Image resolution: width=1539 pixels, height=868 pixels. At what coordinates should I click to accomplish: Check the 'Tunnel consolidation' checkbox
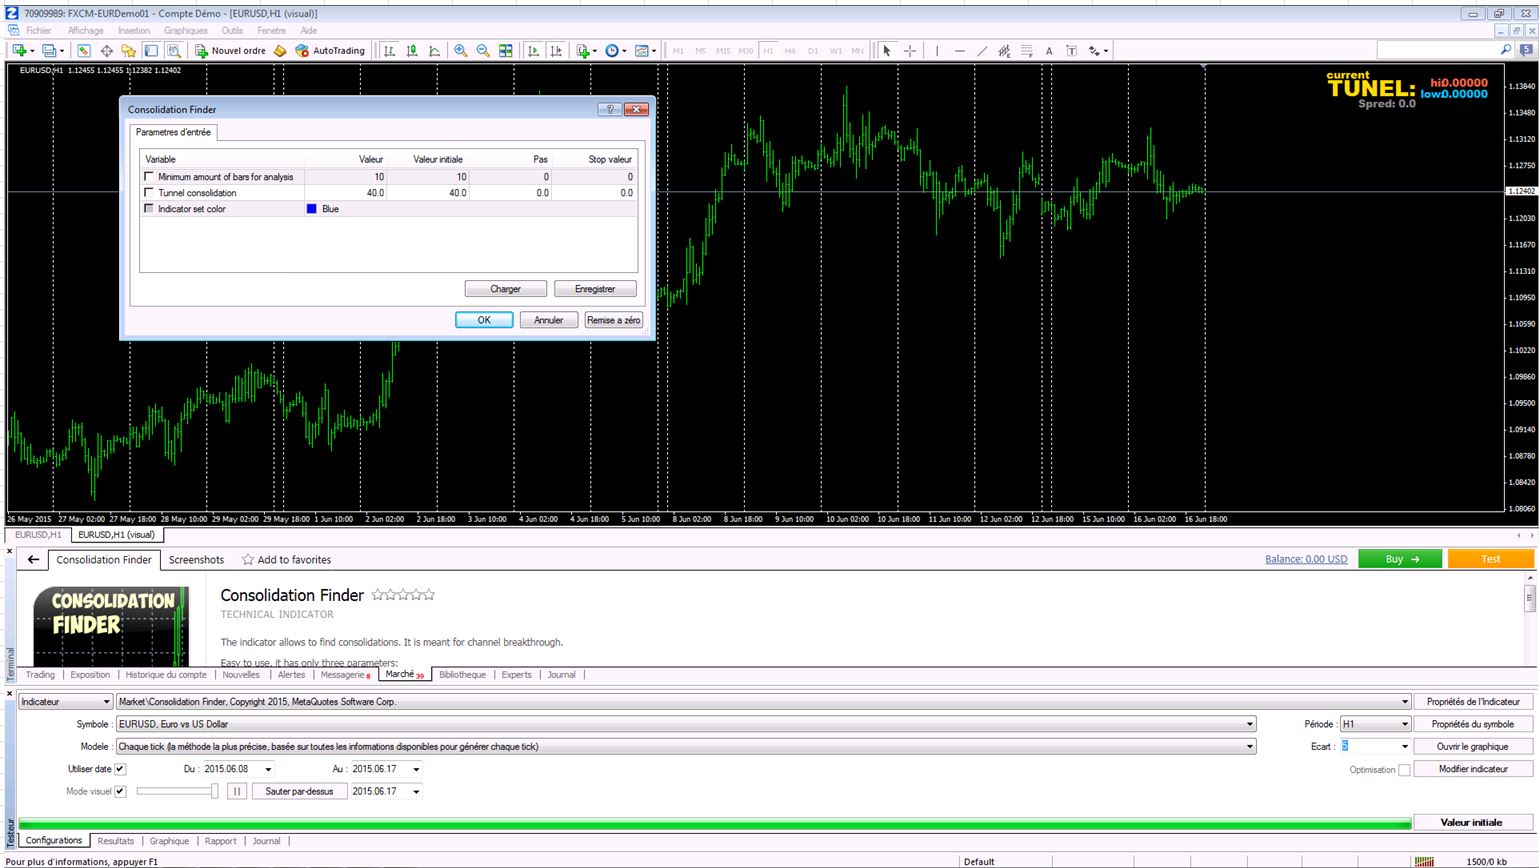(149, 192)
